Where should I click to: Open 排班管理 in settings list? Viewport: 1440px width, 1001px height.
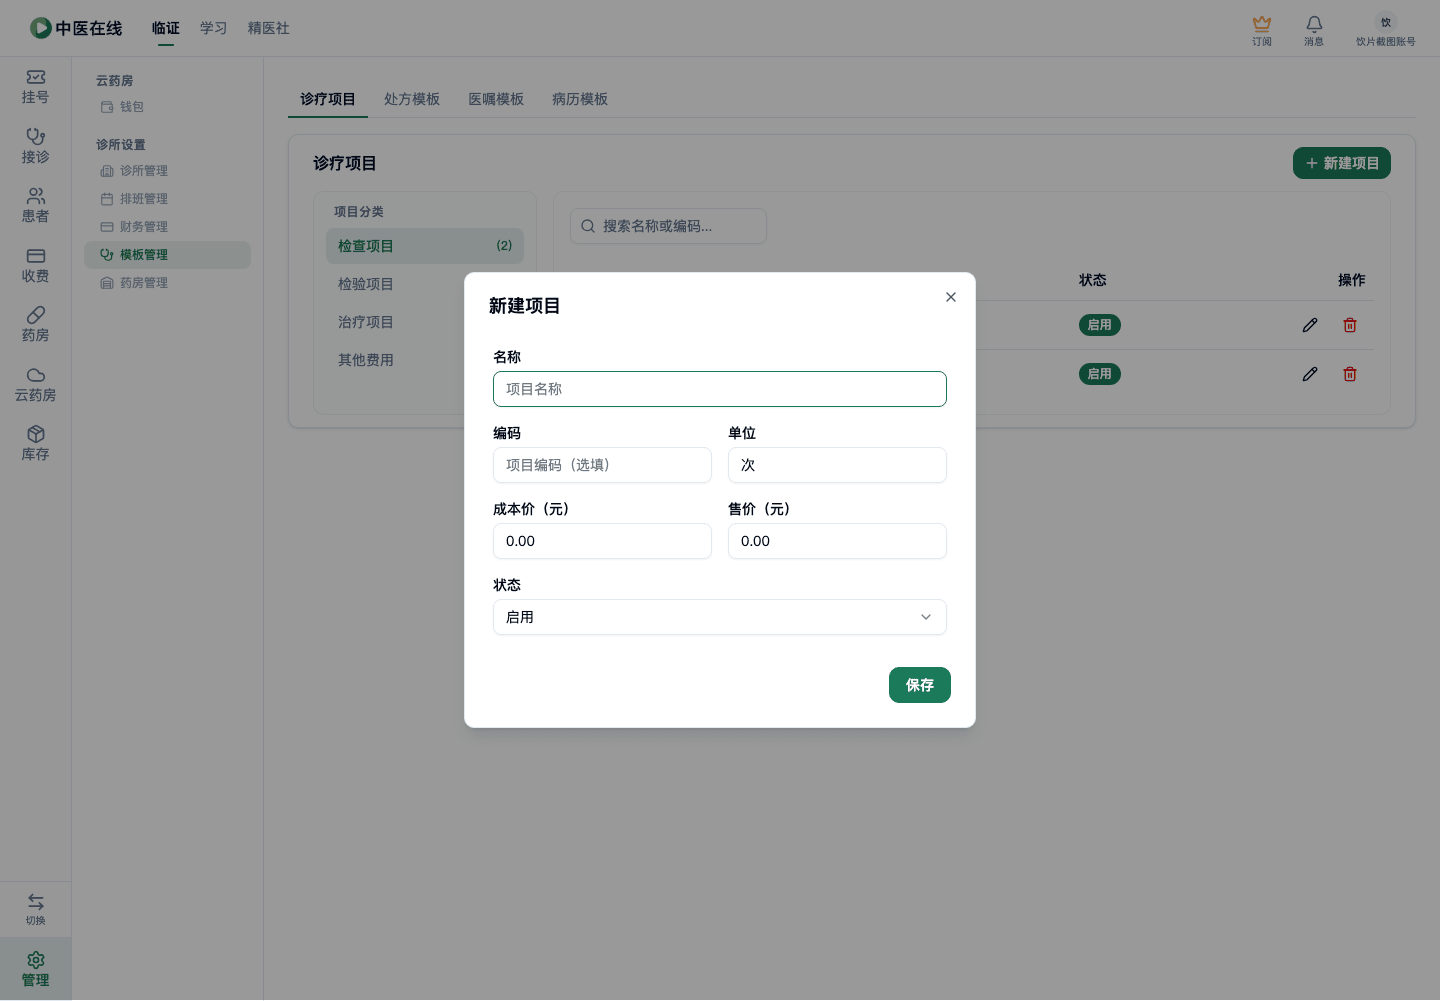[x=167, y=199]
